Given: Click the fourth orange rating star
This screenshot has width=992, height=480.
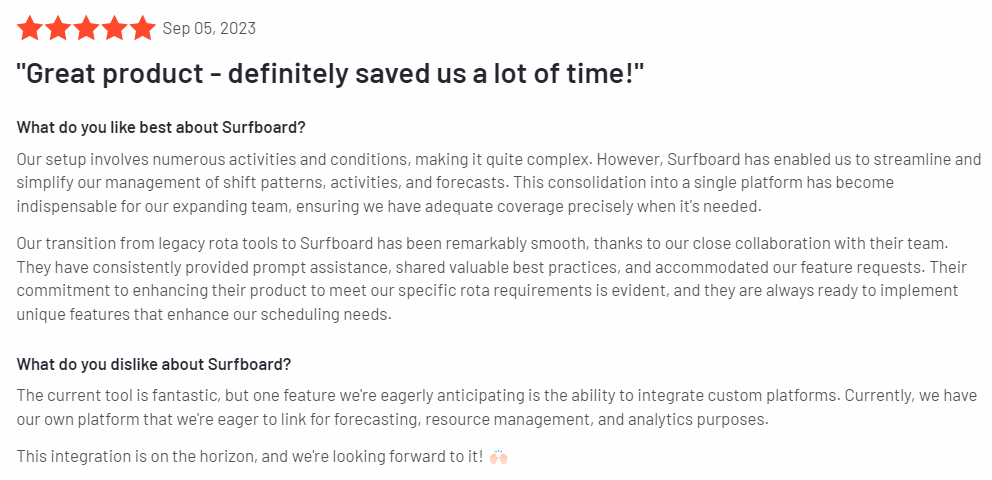Looking at the screenshot, I should (x=115, y=28).
